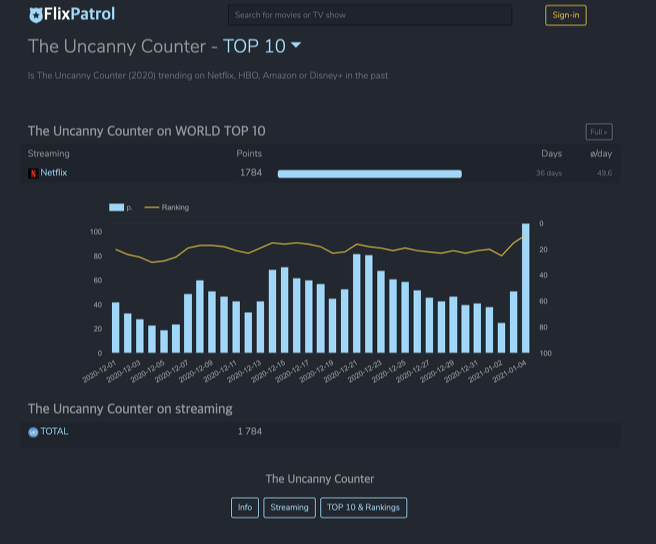Select the tallest bar for 2021-01-04

tap(525, 288)
